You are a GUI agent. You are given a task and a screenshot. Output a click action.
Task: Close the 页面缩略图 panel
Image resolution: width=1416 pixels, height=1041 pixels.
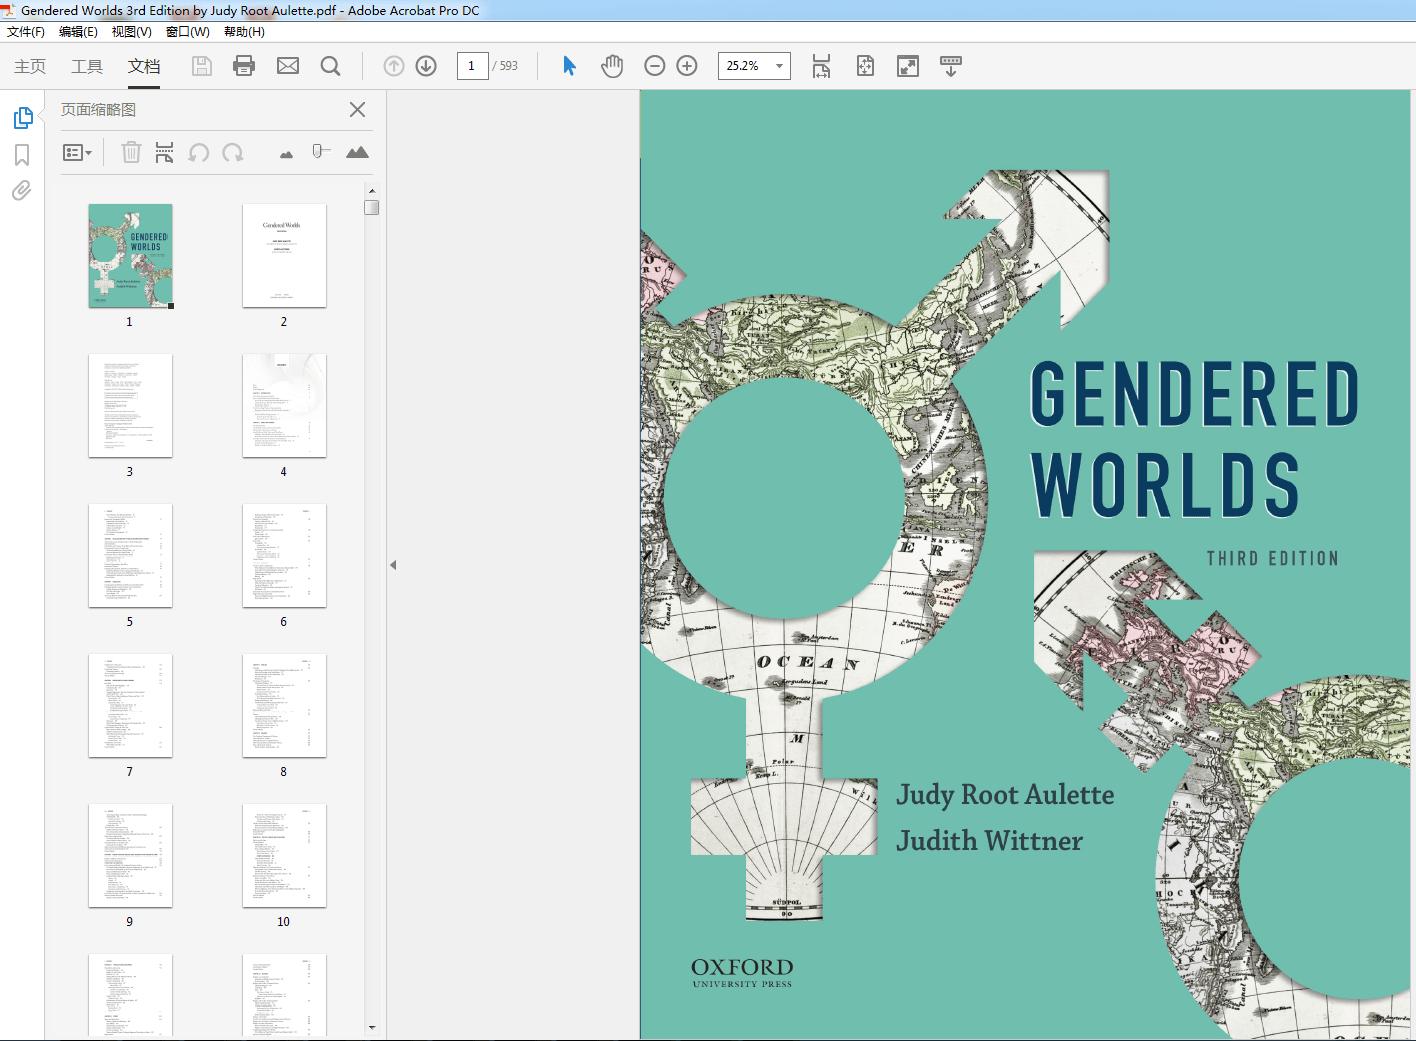tap(357, 110)
